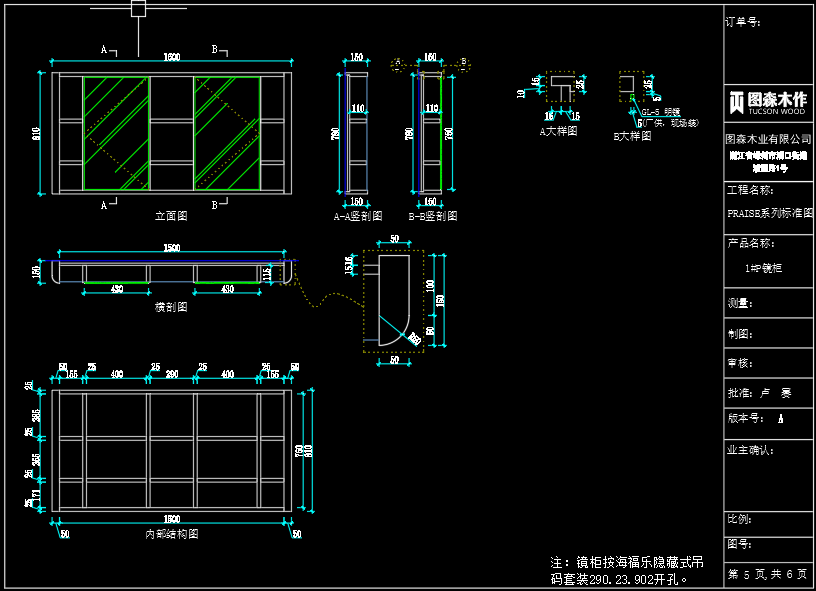
Task: Click the 立面图 elevation view title
Action: (x=171, y=216)
